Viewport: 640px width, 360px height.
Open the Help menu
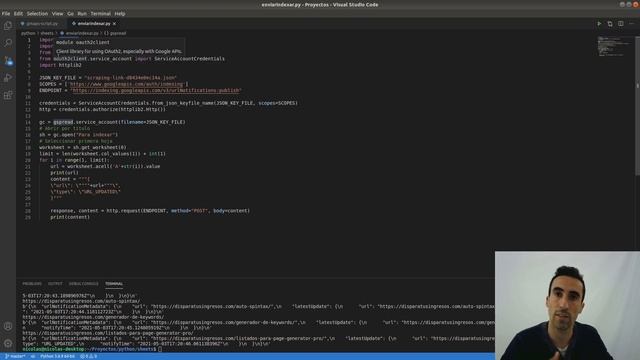(120, 13)
